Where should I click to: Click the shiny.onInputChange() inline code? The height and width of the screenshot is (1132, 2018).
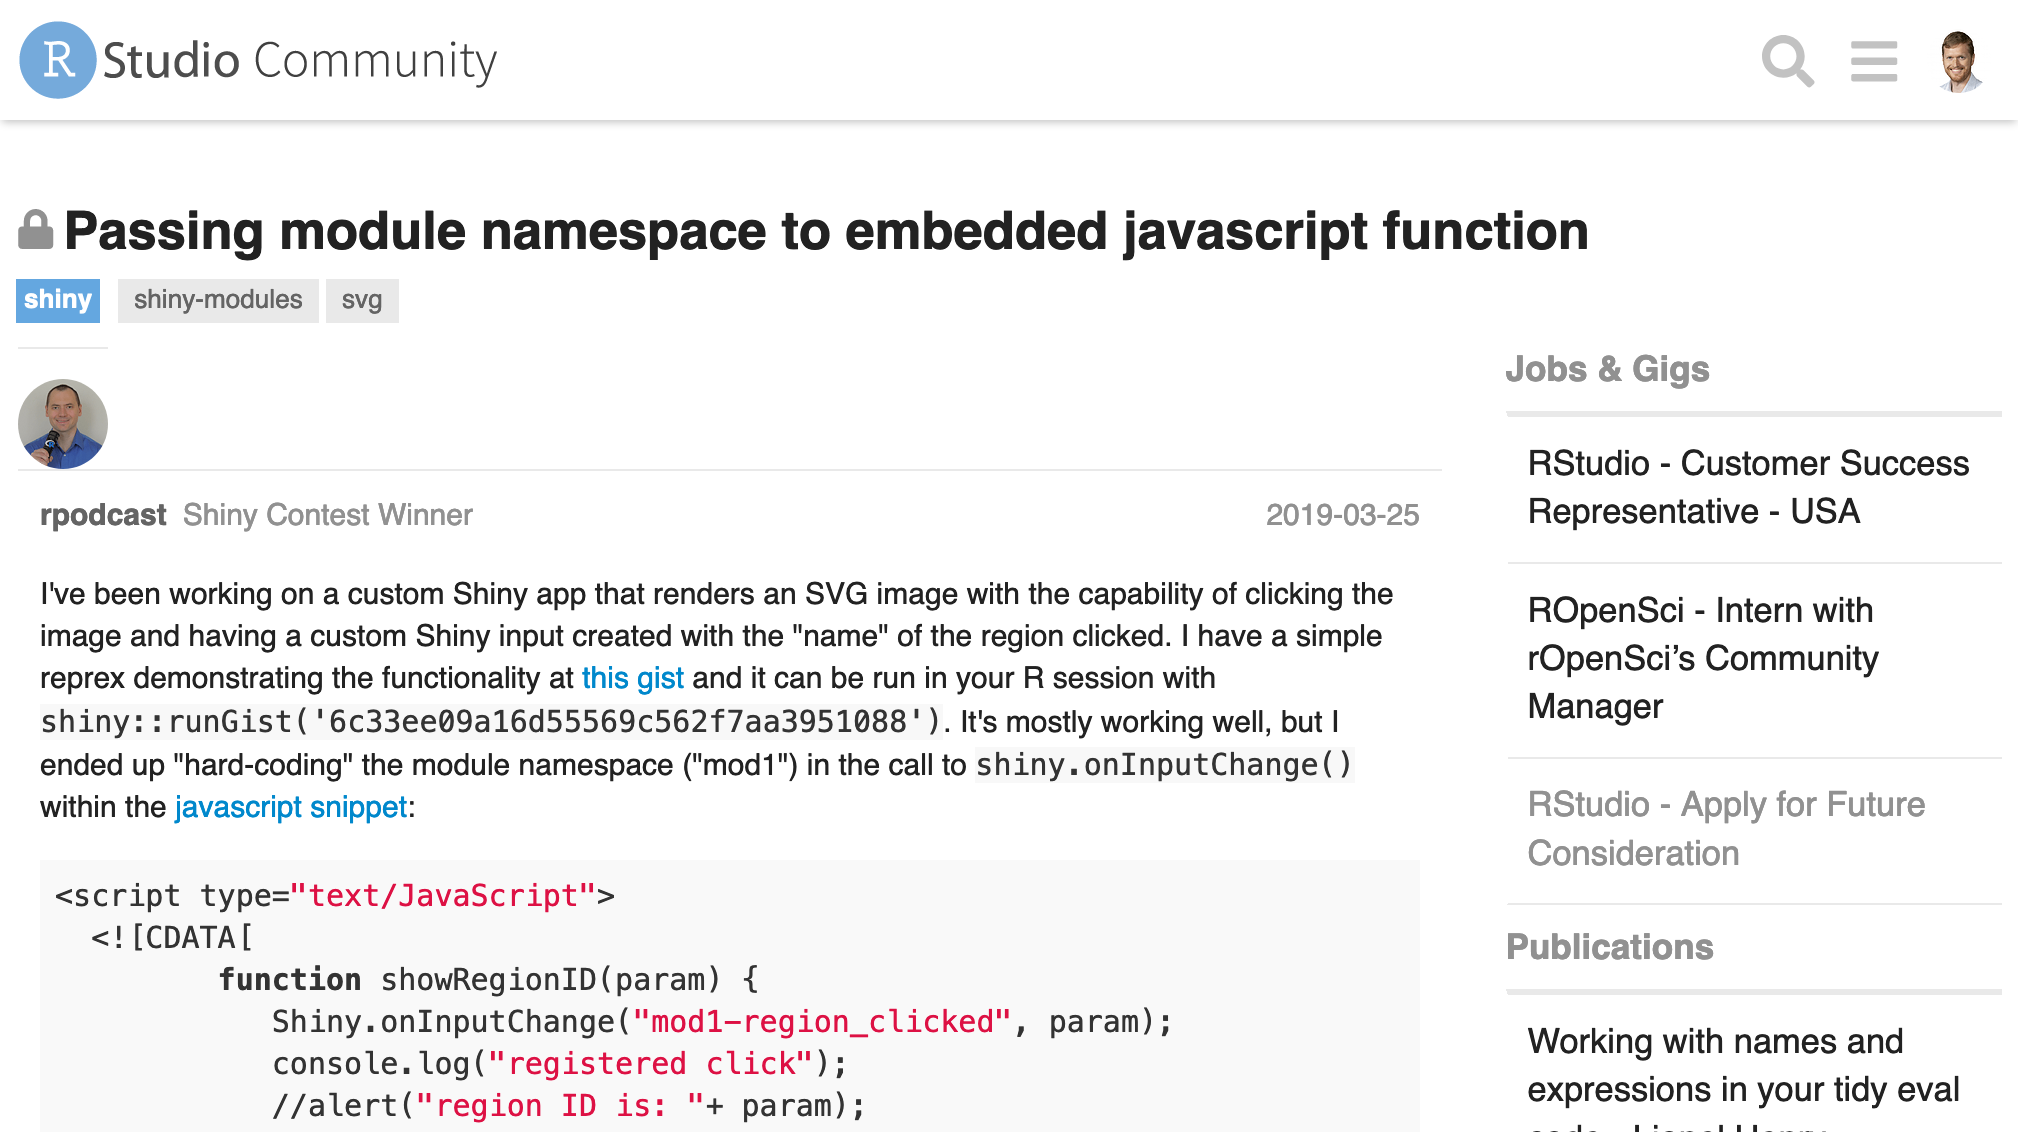click(x=1164, y=765)
